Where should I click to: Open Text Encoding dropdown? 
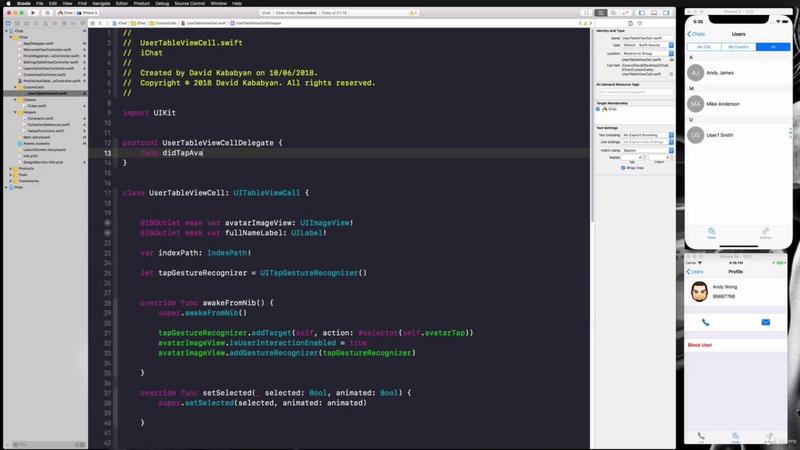point(647,135)
